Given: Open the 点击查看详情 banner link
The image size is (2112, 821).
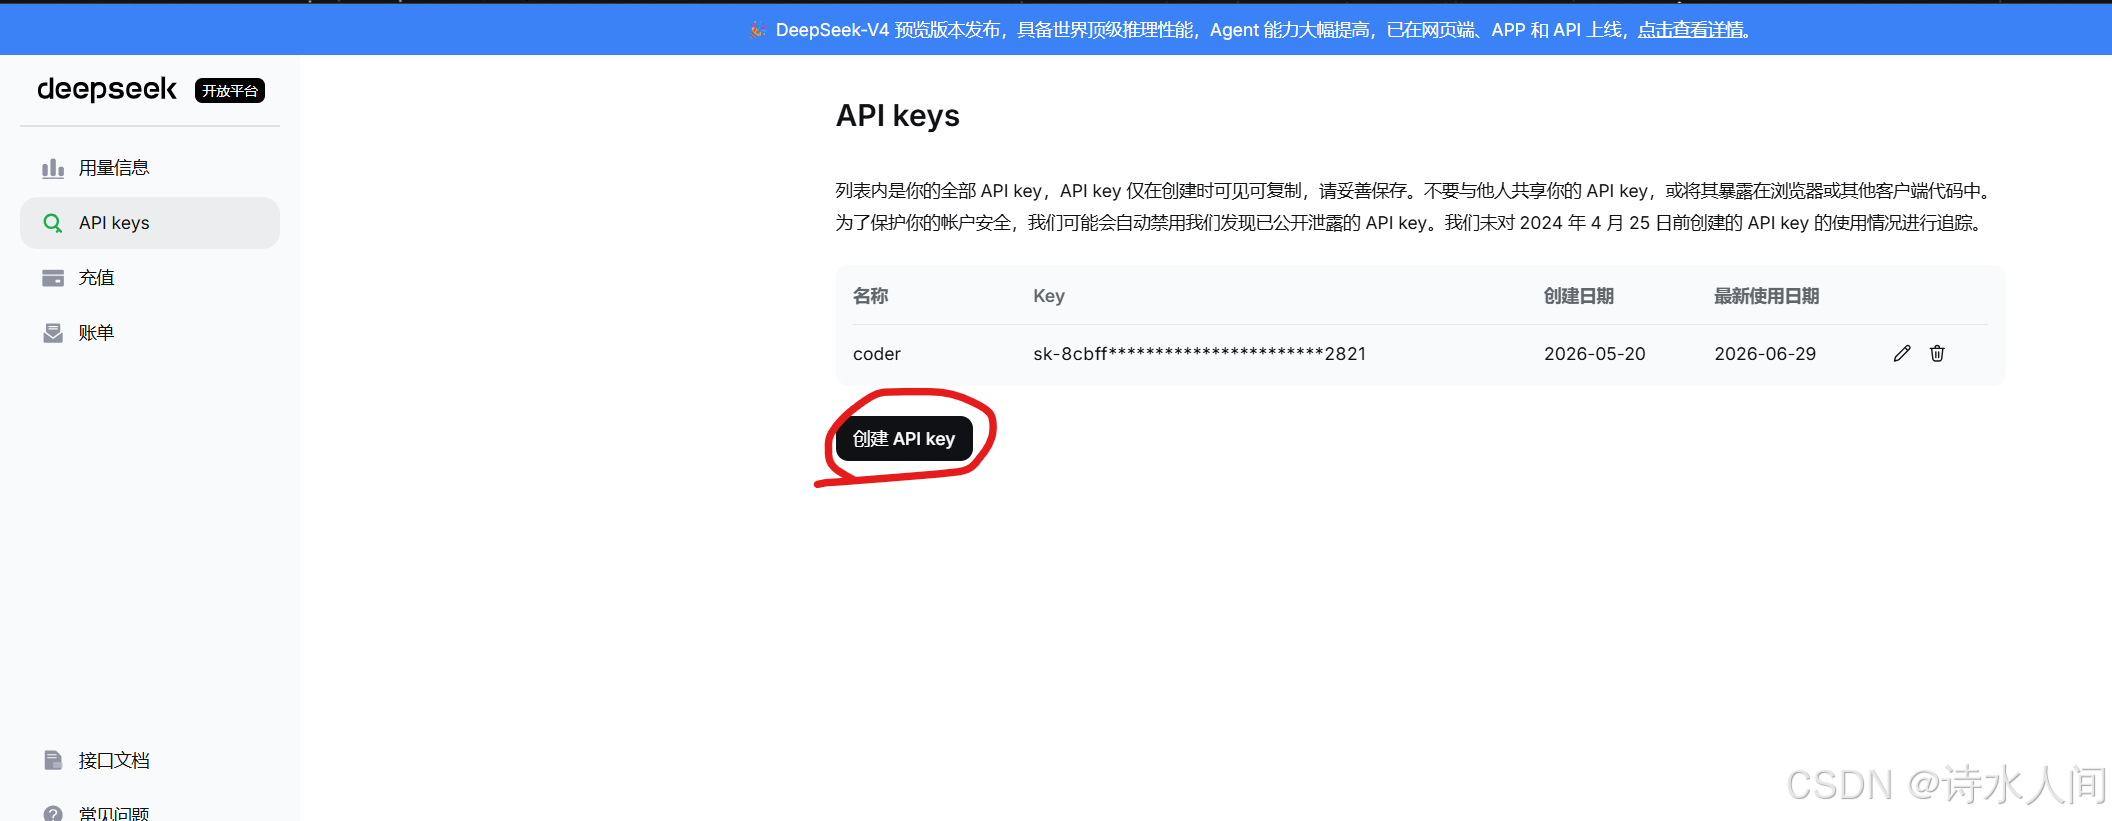Looking at the screenshot, I should pyautogui.click(x=1691, y=30).
